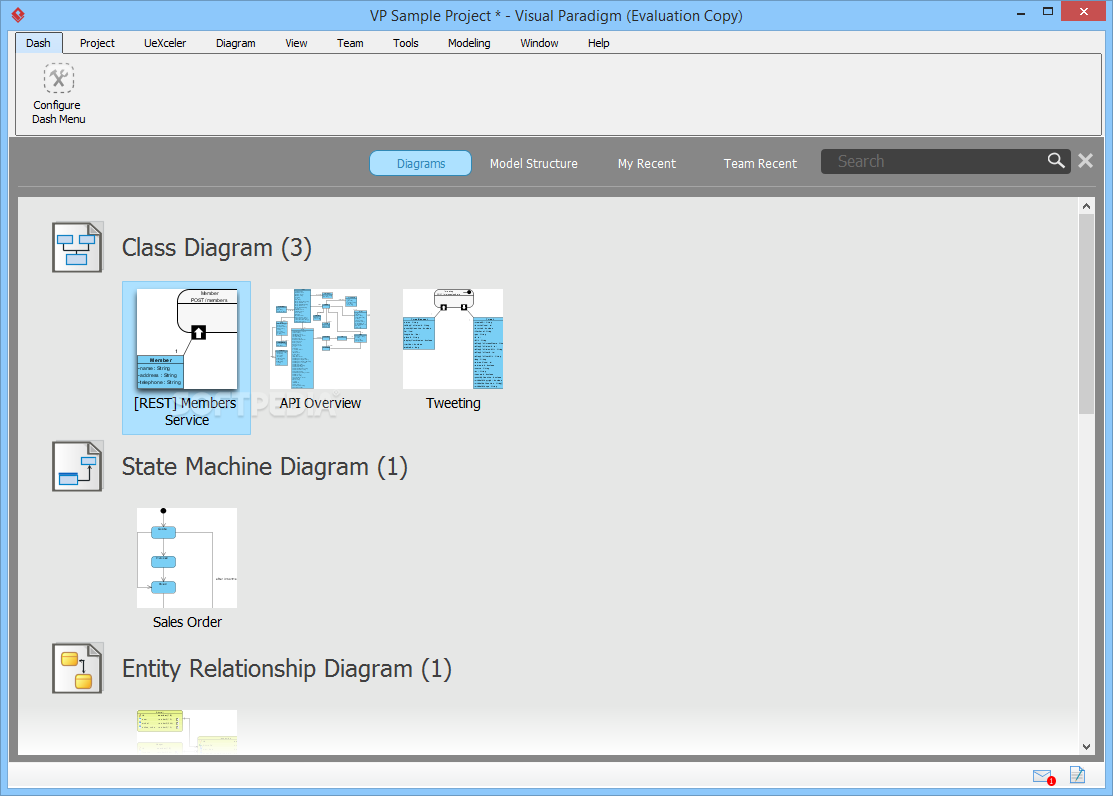The width and height of the screenshot is (1113, 796).
Task: Click the search magnifier icon
Action: (x=1056, y=161)
